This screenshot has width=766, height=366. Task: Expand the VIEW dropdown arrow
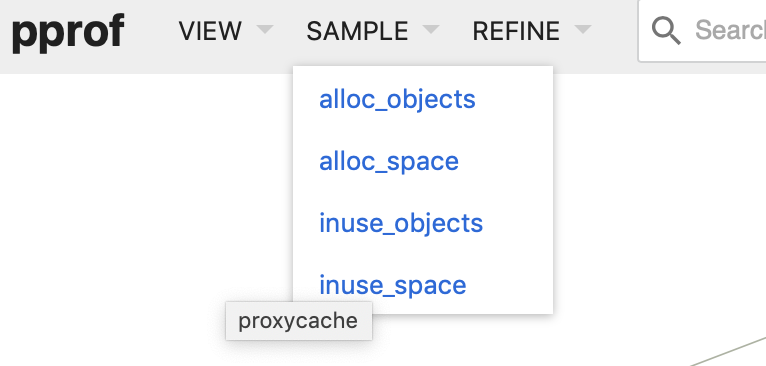click(x=265, y=29)
